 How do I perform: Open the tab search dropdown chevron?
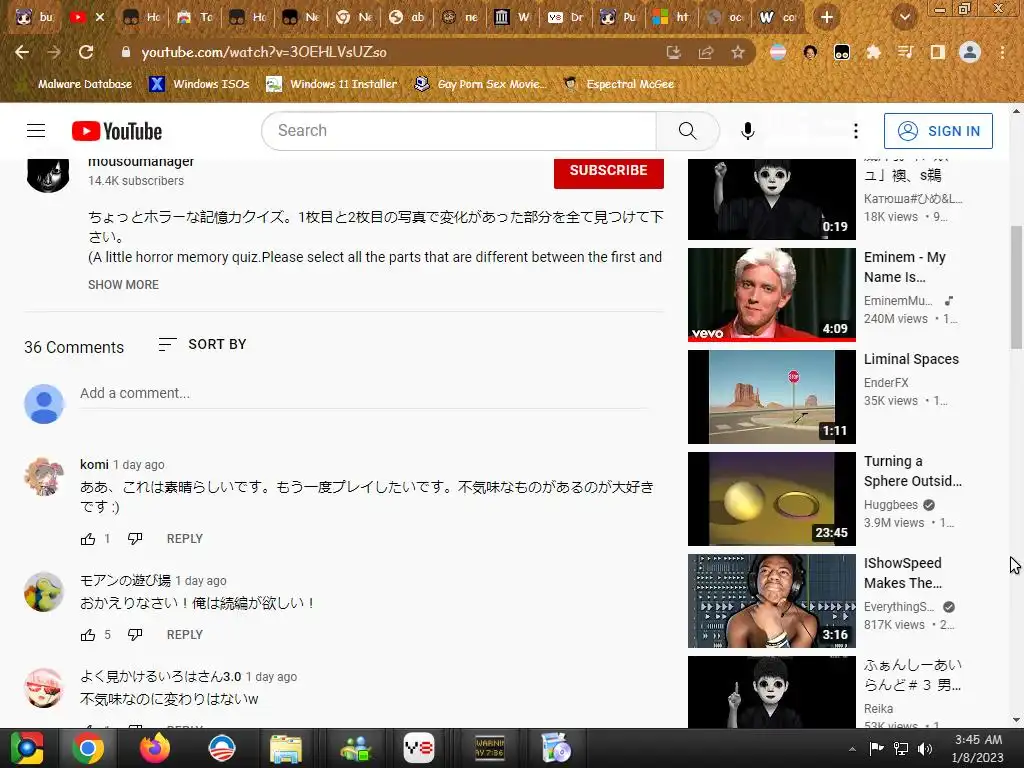pyautogui.click(x=904, y=18)
